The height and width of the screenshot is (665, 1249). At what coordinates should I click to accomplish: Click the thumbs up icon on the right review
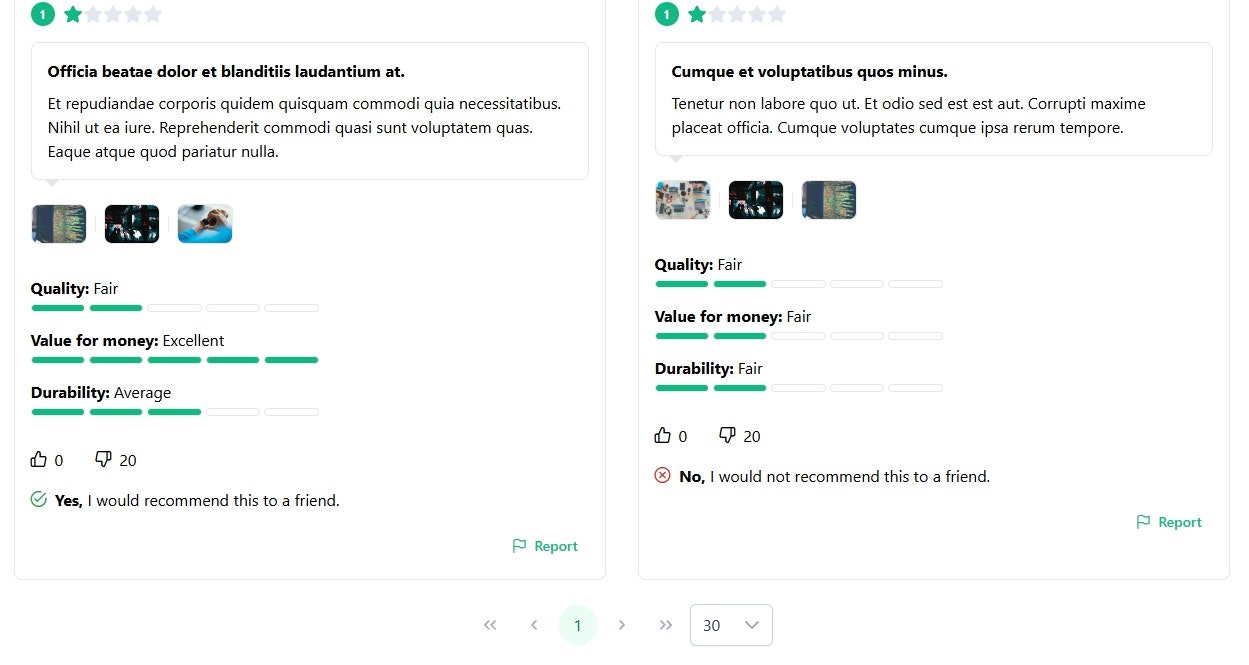[x=661, y=433]
